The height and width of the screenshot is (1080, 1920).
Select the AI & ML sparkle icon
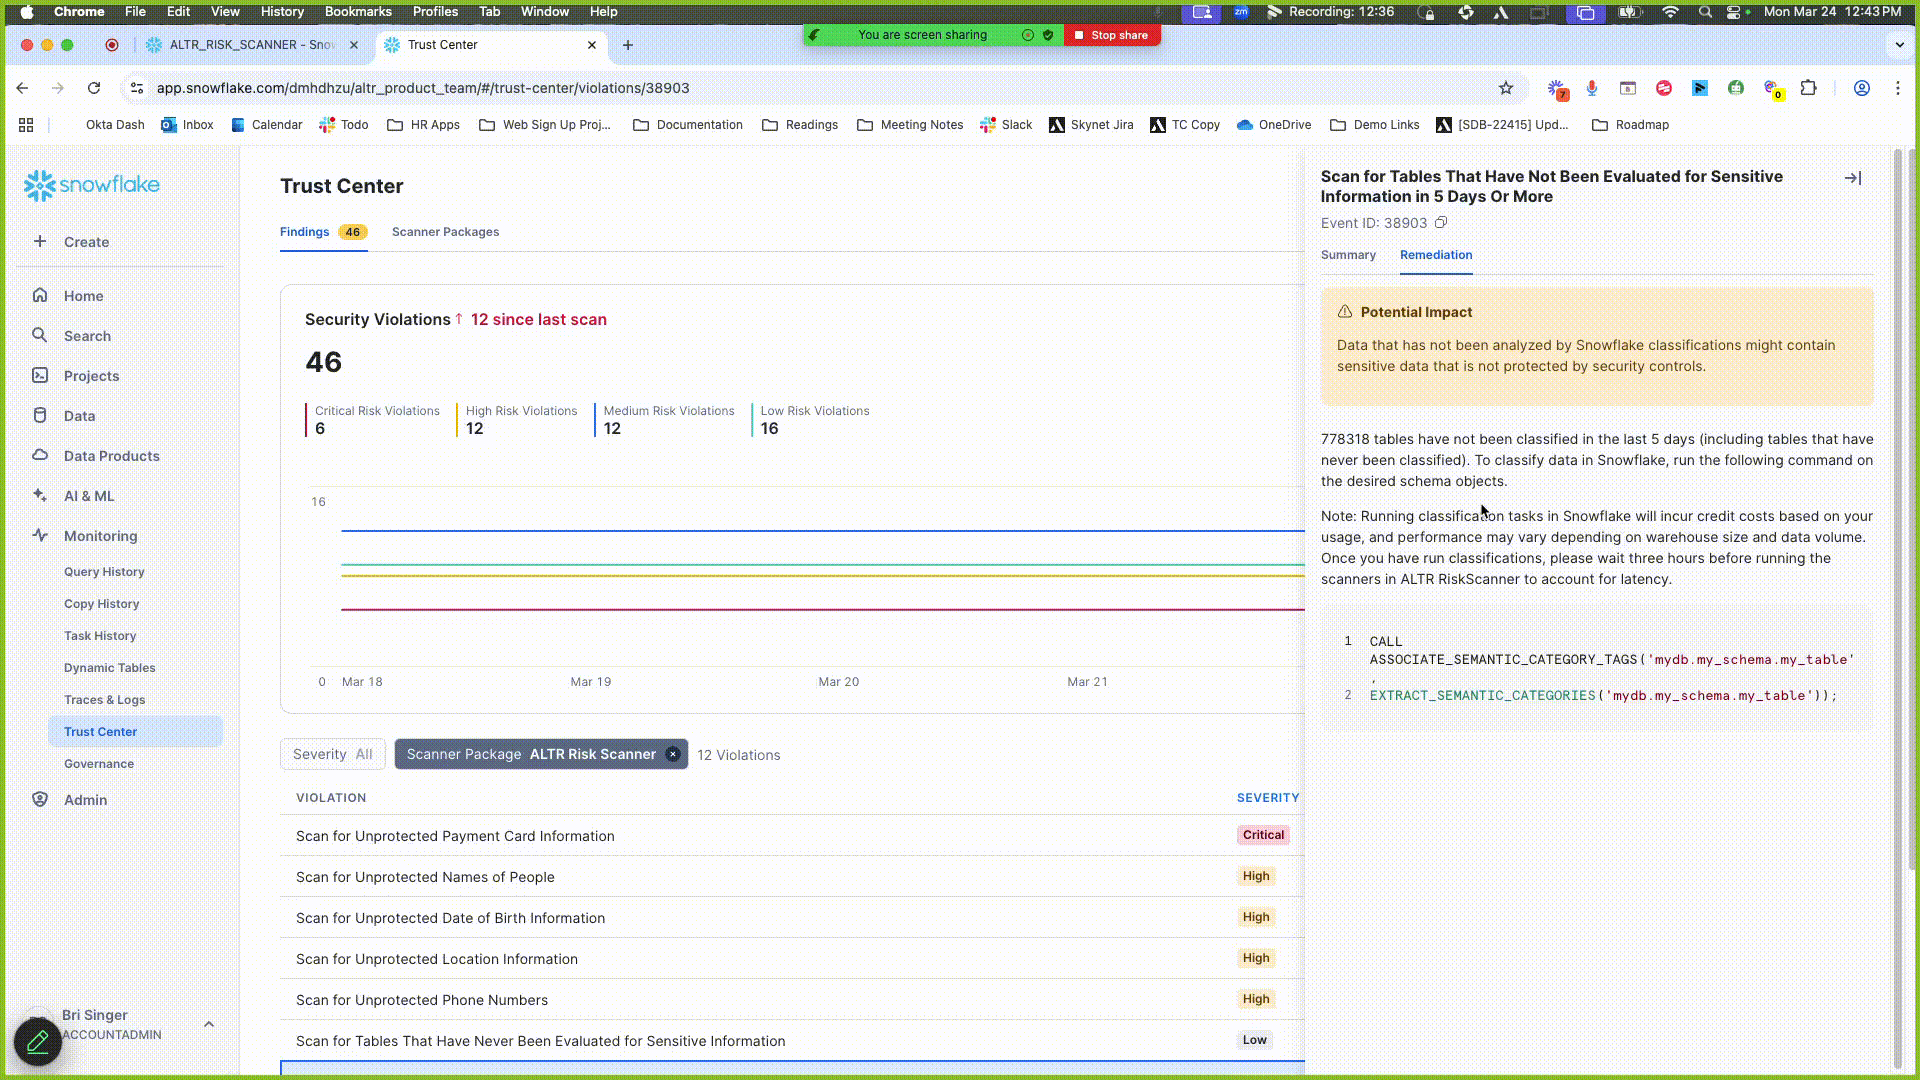point(40,495)
